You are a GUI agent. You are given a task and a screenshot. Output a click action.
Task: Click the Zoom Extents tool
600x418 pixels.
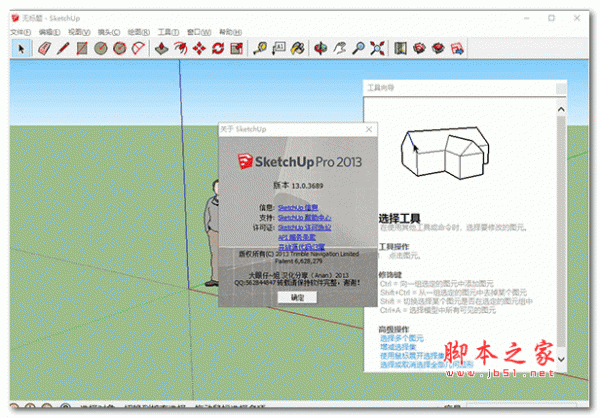(377, 49)
